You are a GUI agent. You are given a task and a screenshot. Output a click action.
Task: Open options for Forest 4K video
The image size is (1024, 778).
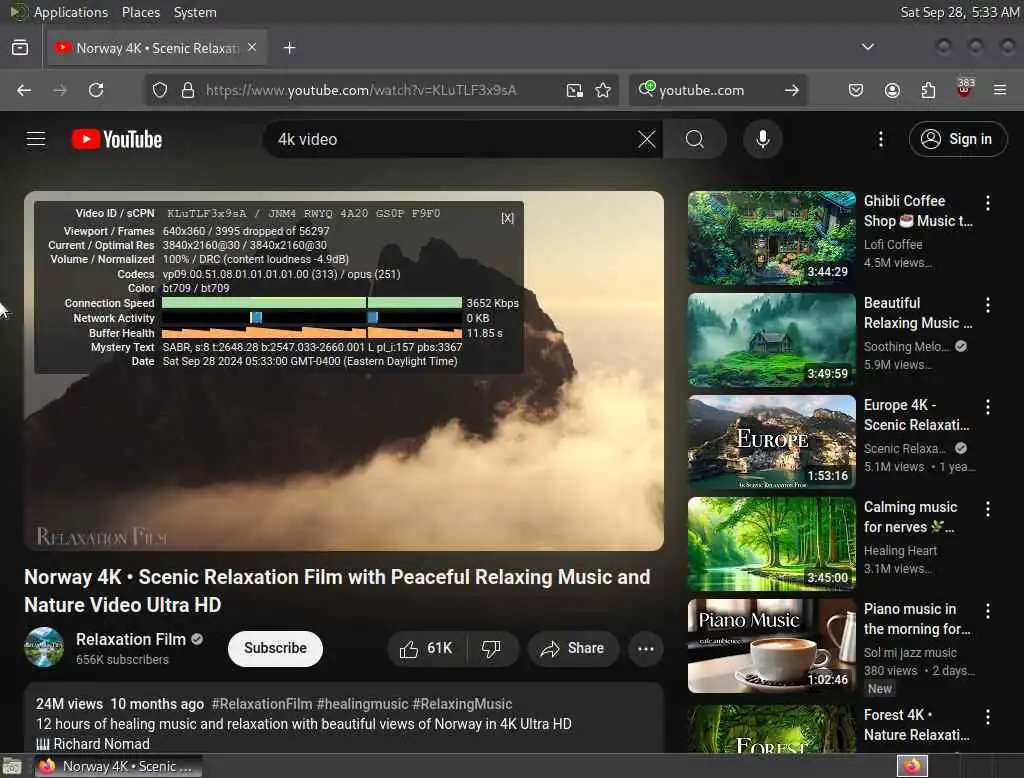pyautogui.click(x=987, y=717)
